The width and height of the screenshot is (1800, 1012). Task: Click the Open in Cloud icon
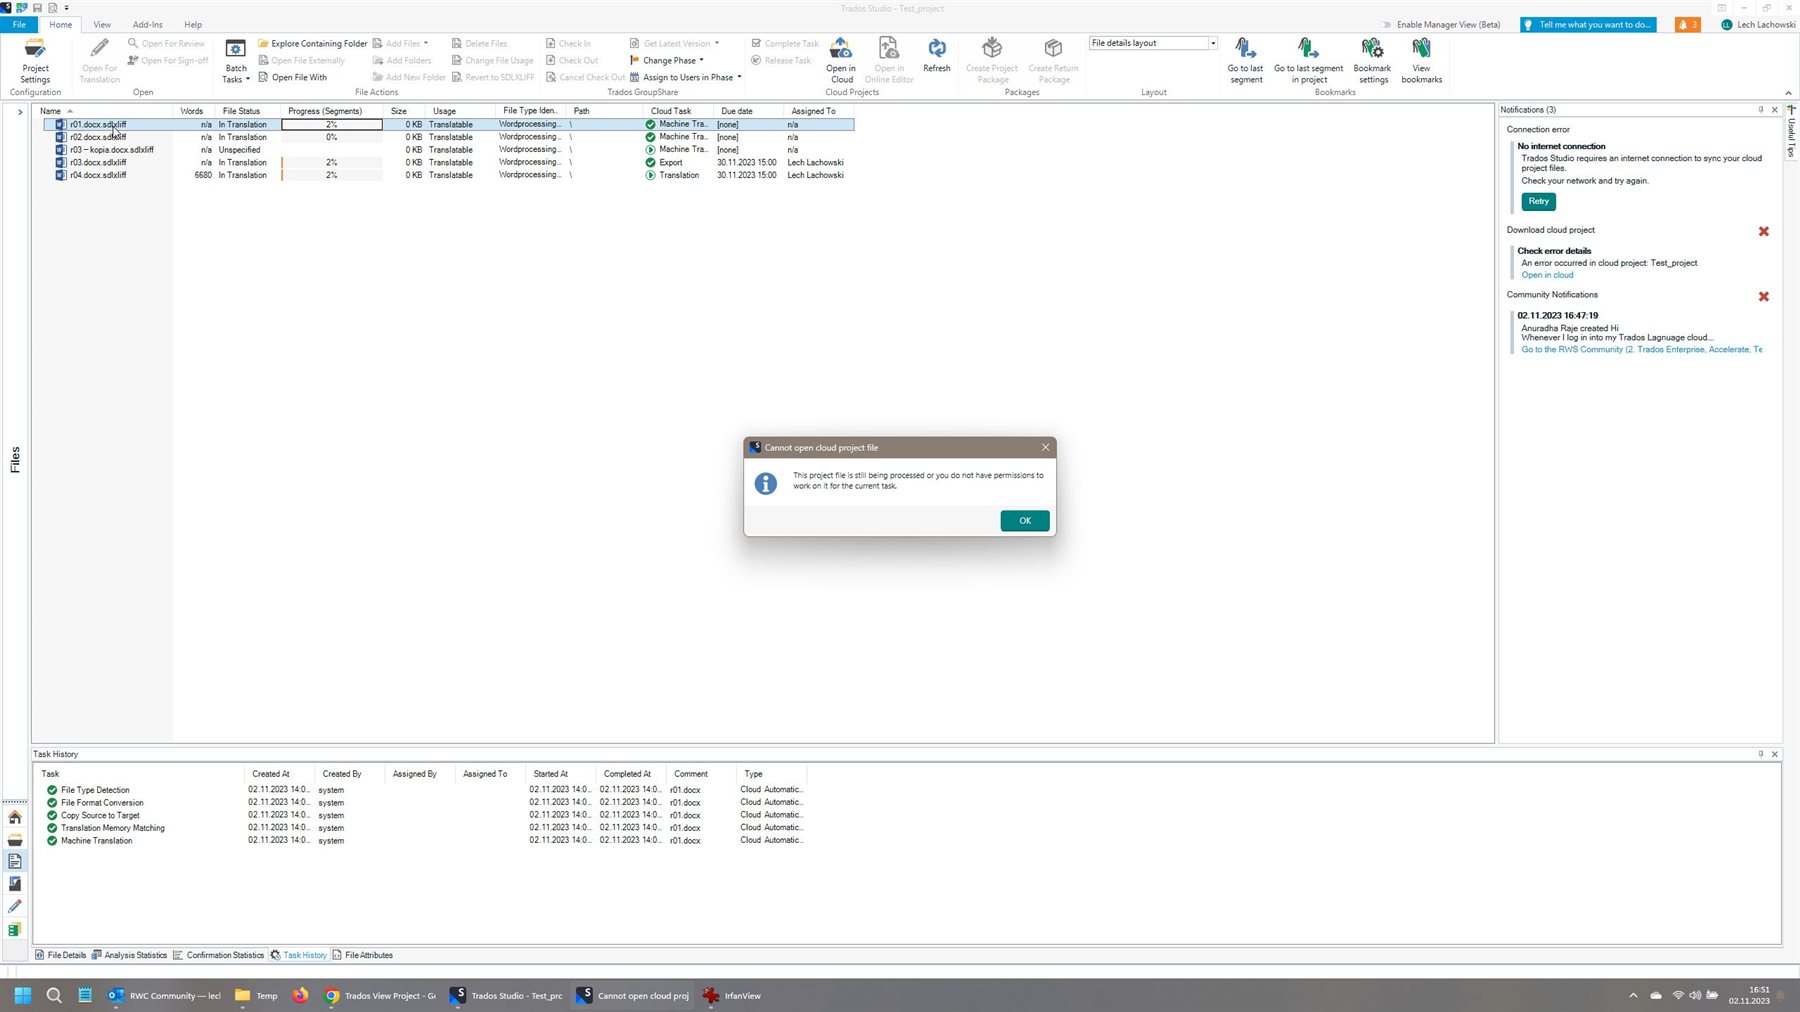[x=841, y=55]
